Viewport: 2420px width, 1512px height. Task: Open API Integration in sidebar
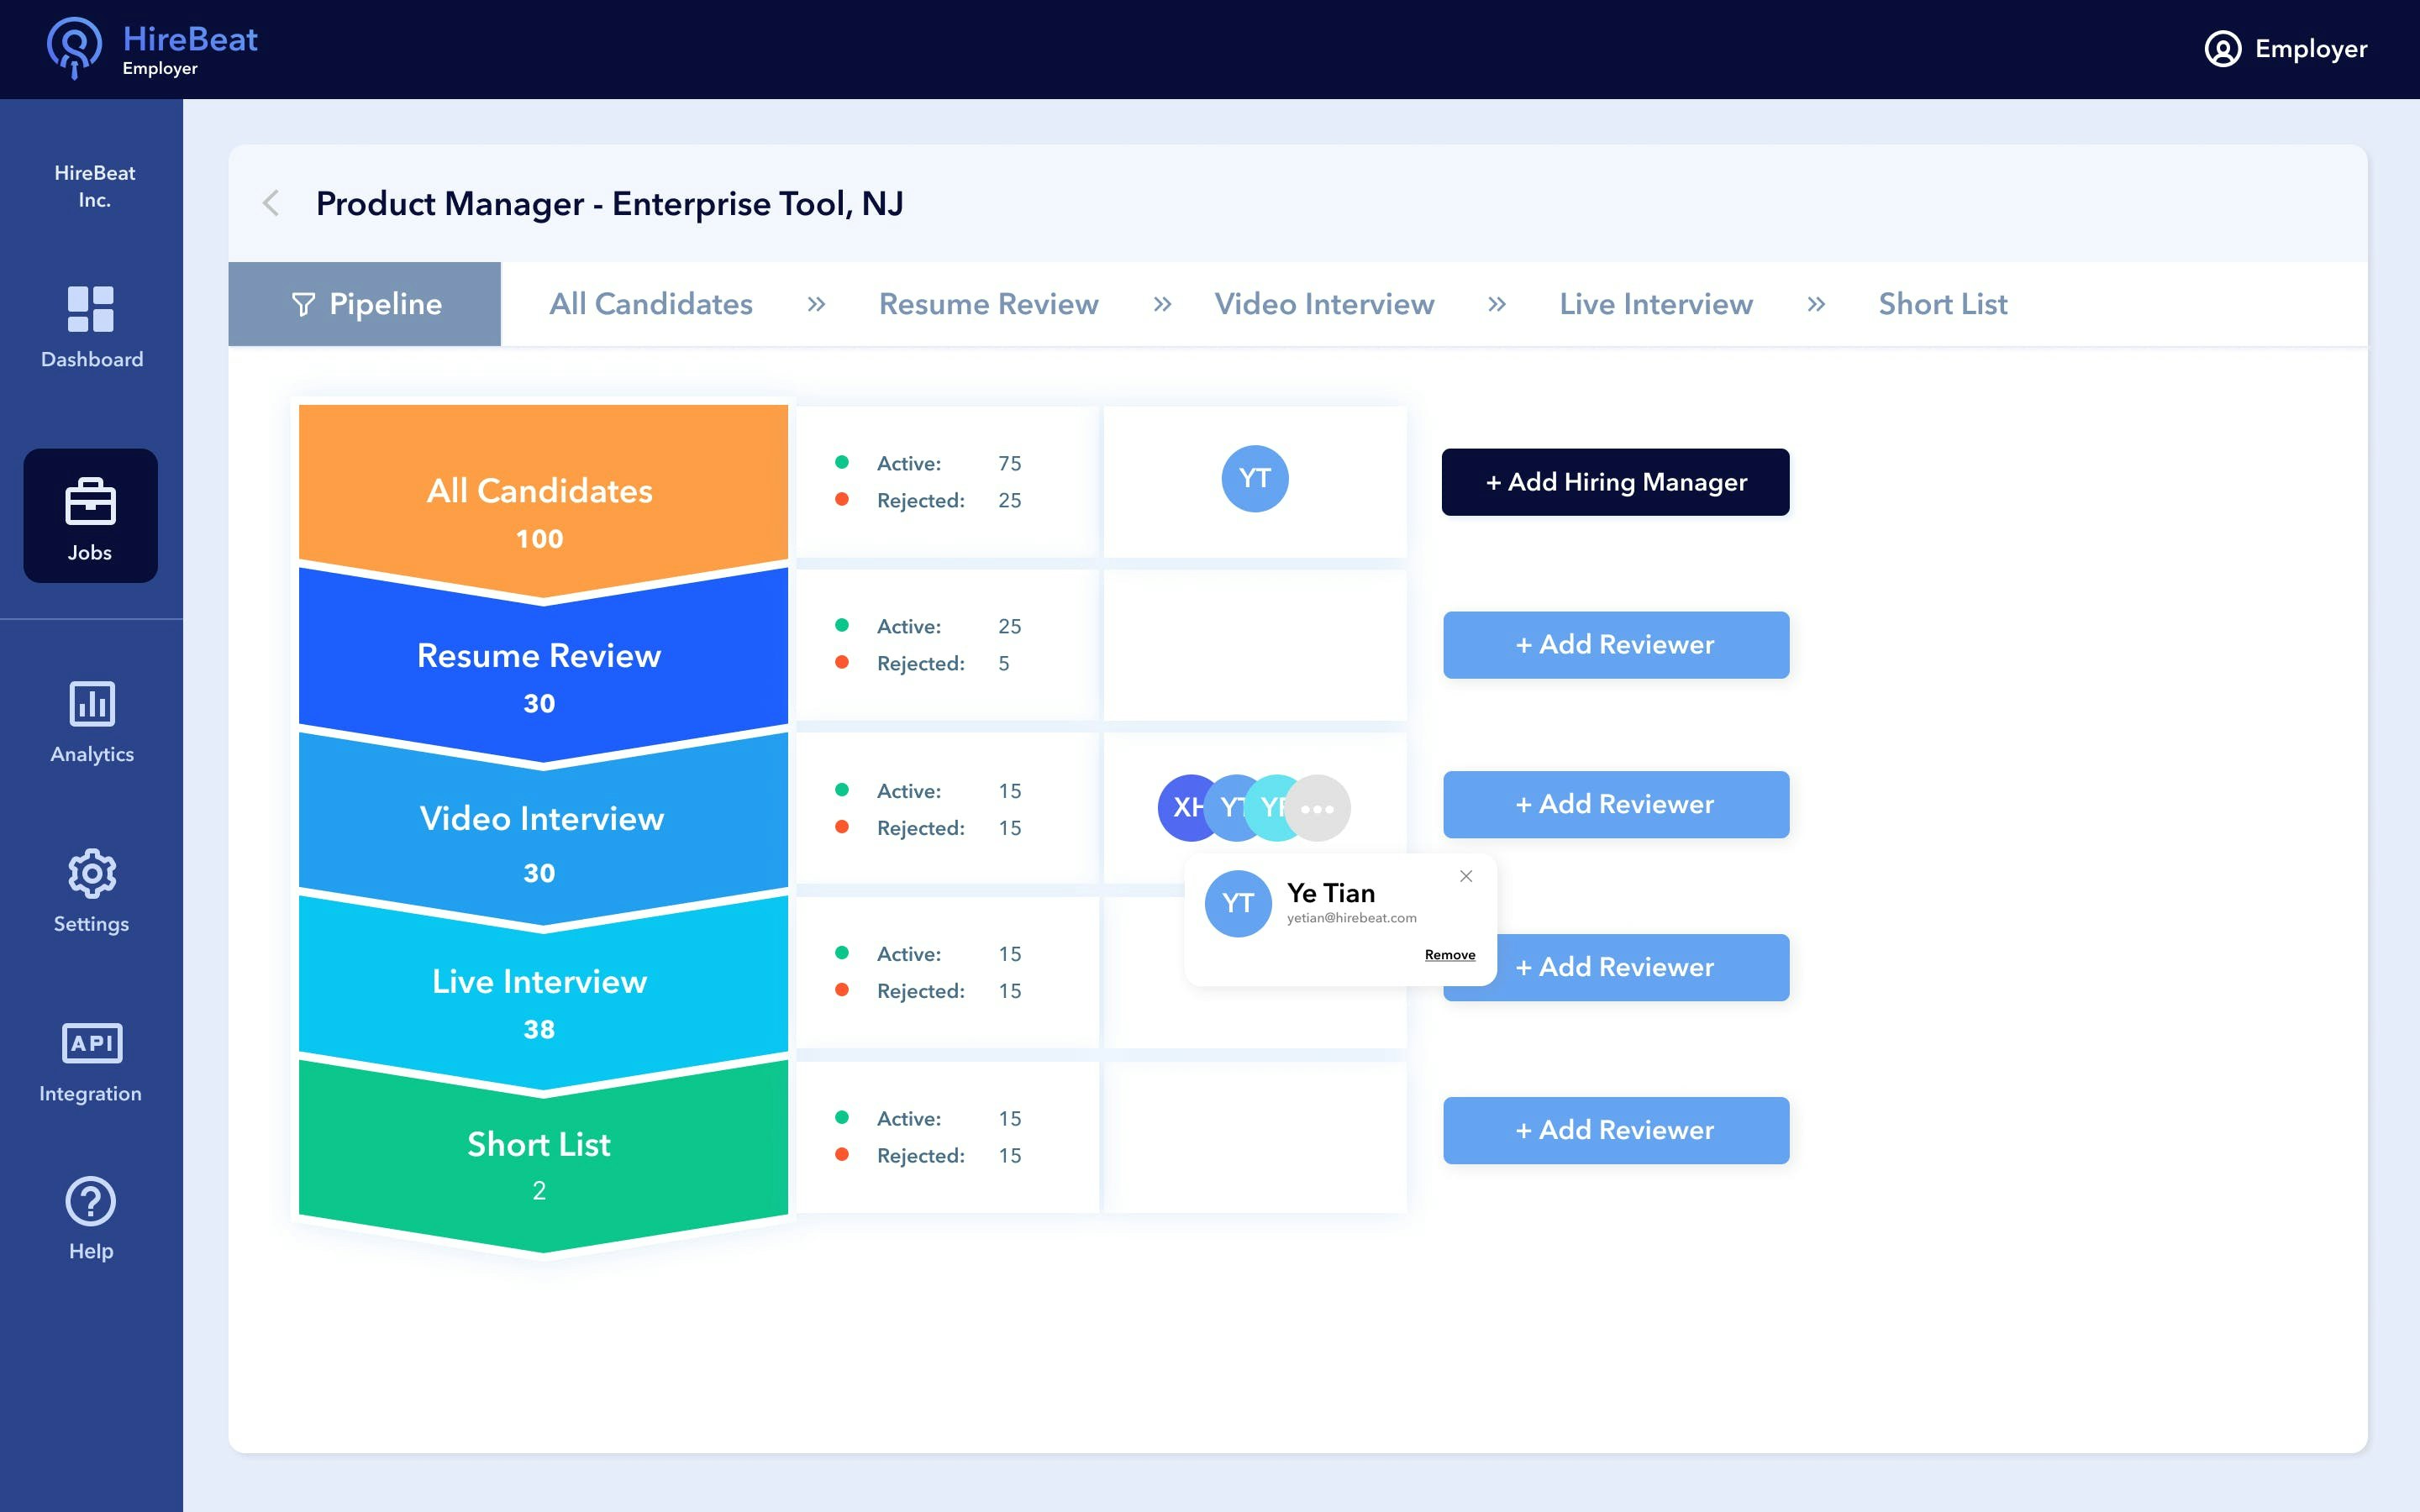(x=91, y=1063)
